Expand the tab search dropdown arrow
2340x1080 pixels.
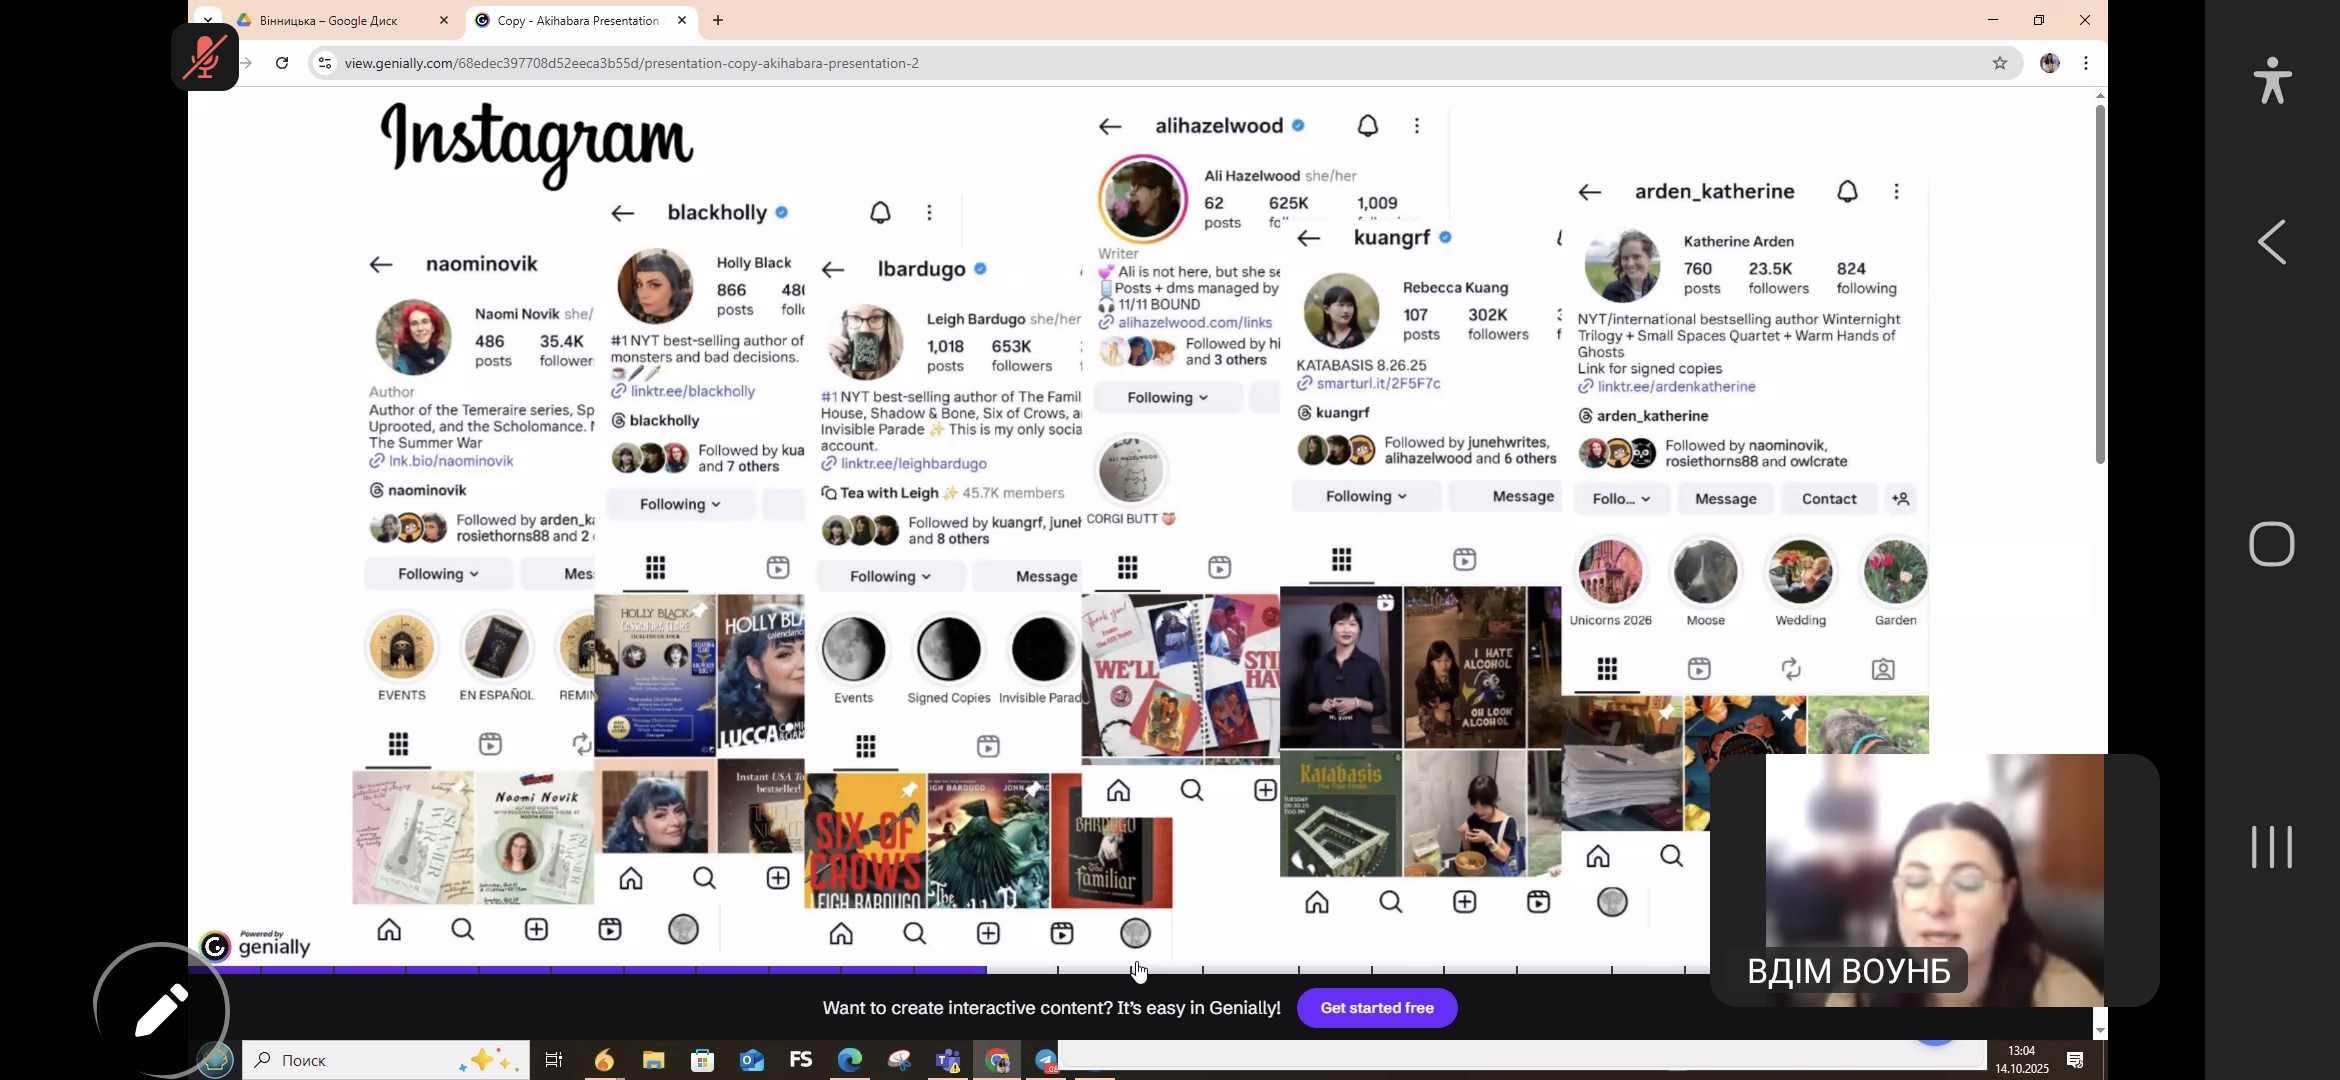207,19
